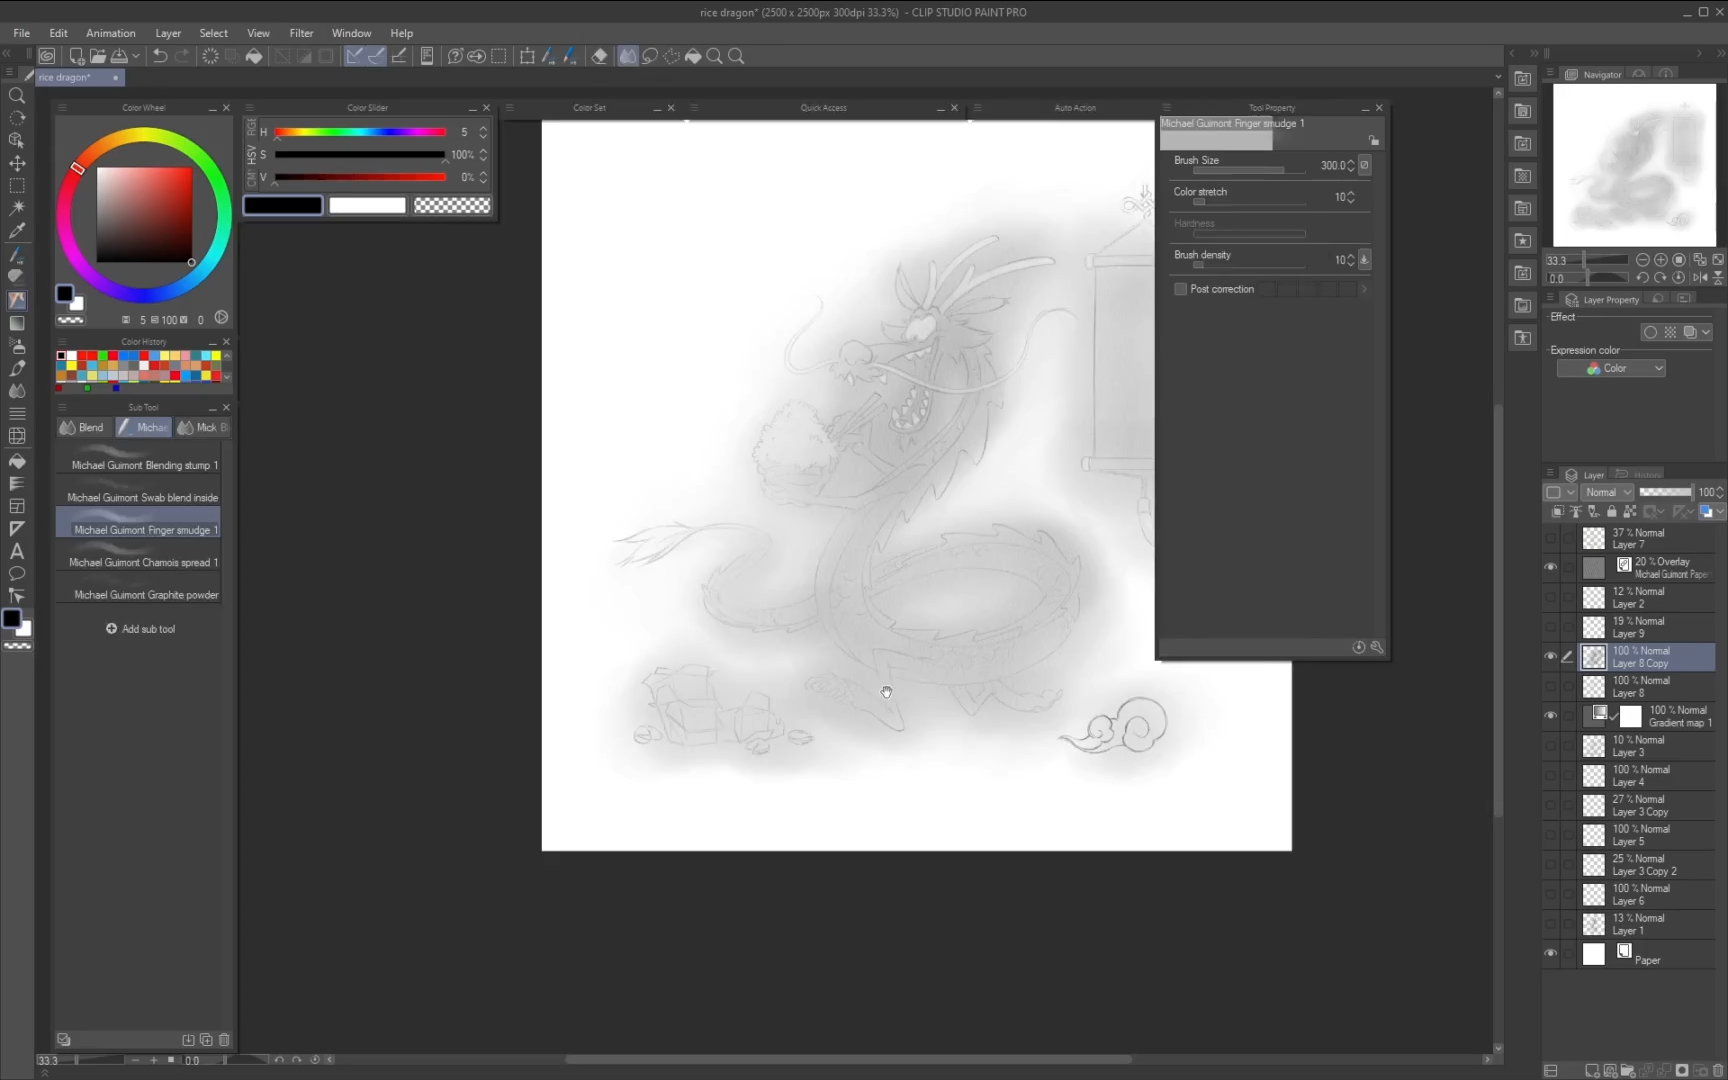1728x1080 pixels.
Task: Click Lock layer padlock icon
Action: click(1611, 512)
